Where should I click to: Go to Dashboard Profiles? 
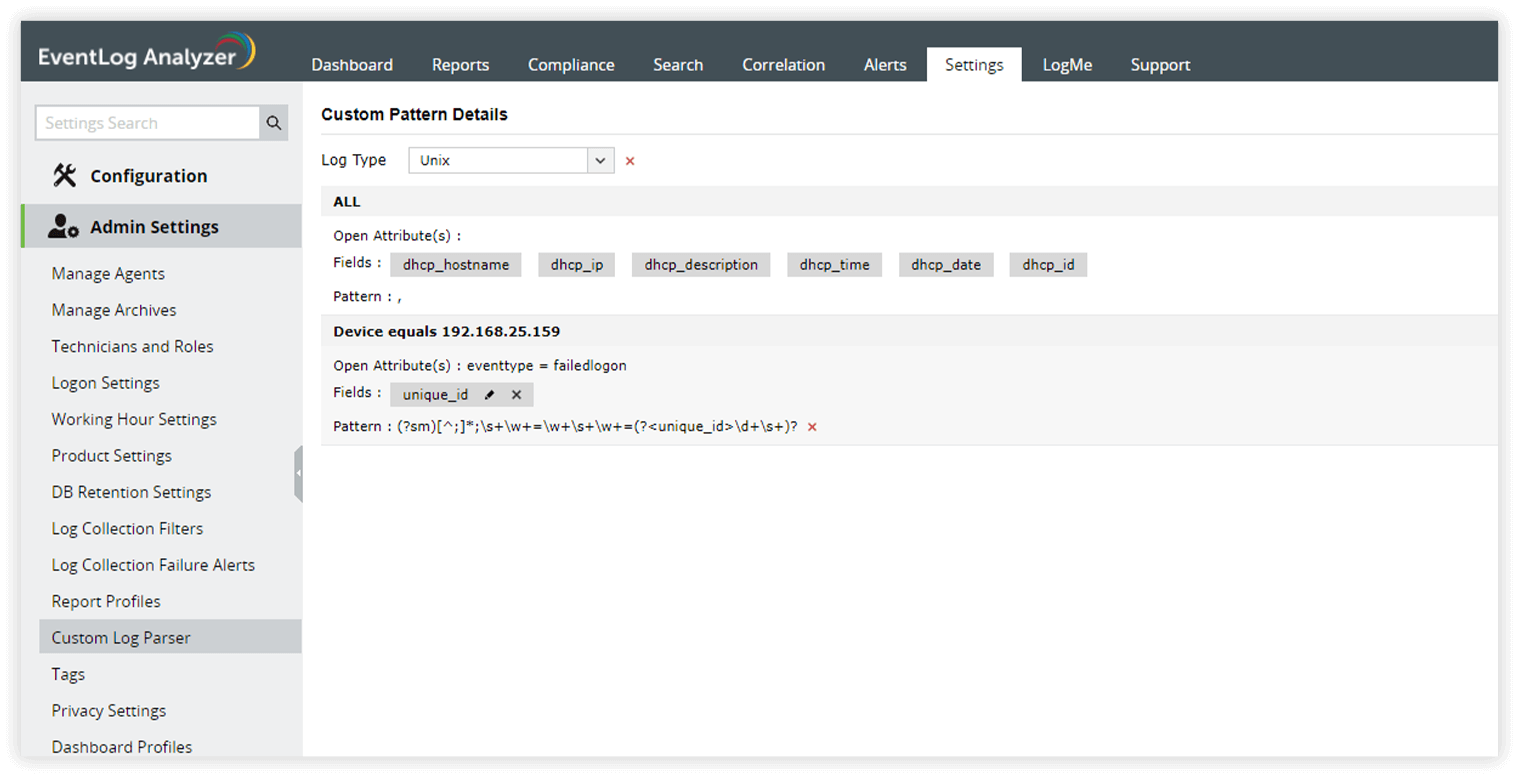point(122,747)
